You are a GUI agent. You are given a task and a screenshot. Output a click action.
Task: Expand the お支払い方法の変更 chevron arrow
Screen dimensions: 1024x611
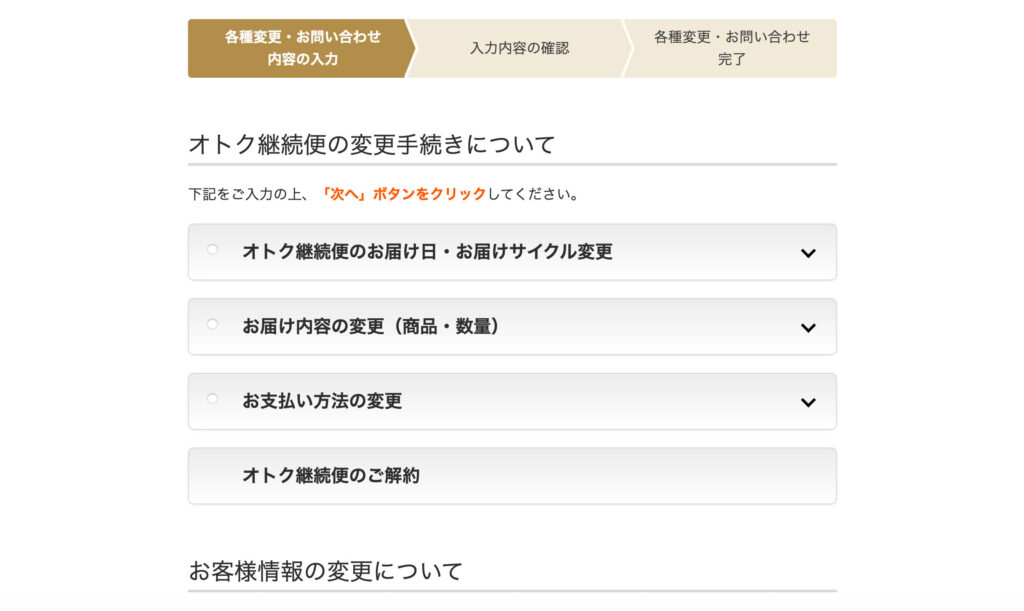(808, 403)
